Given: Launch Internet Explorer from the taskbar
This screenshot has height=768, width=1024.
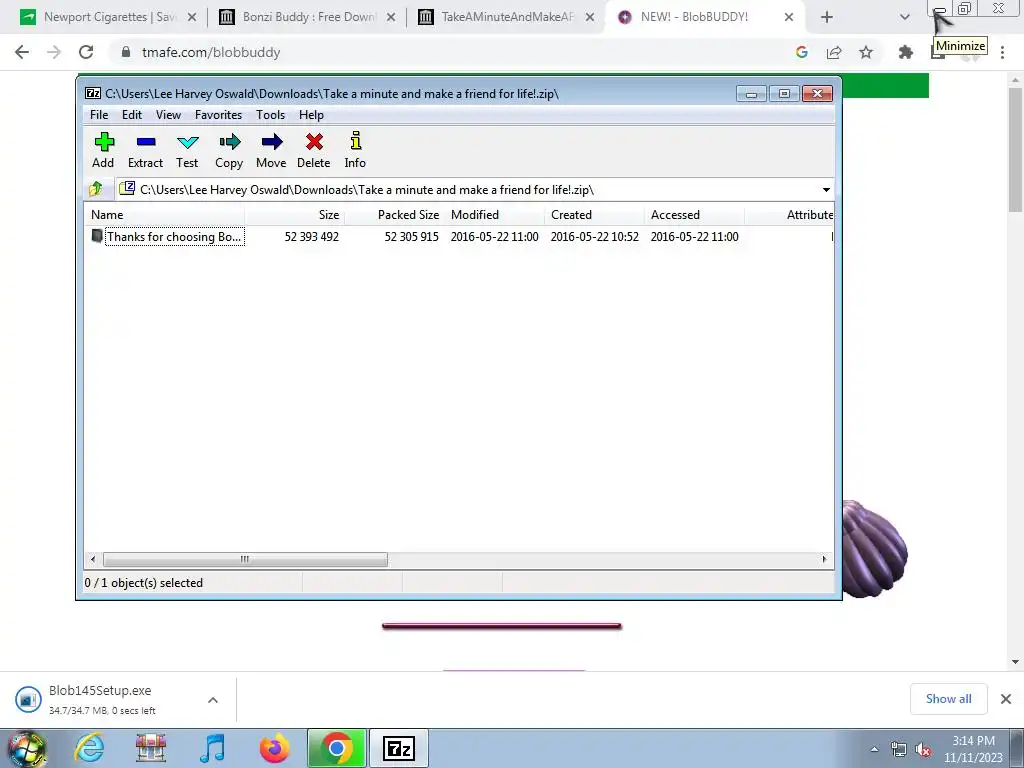Looking at the screenshot, I should [89, 748].
